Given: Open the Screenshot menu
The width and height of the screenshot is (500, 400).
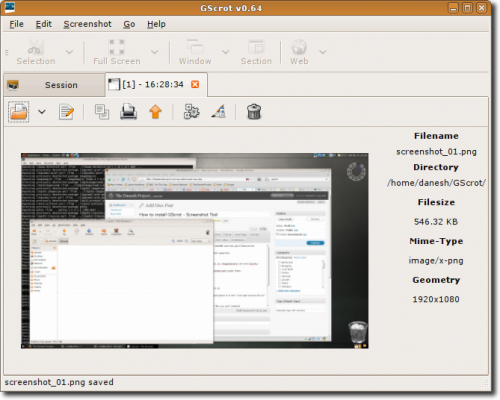Looking at the screenshot, I should point(87,24).
